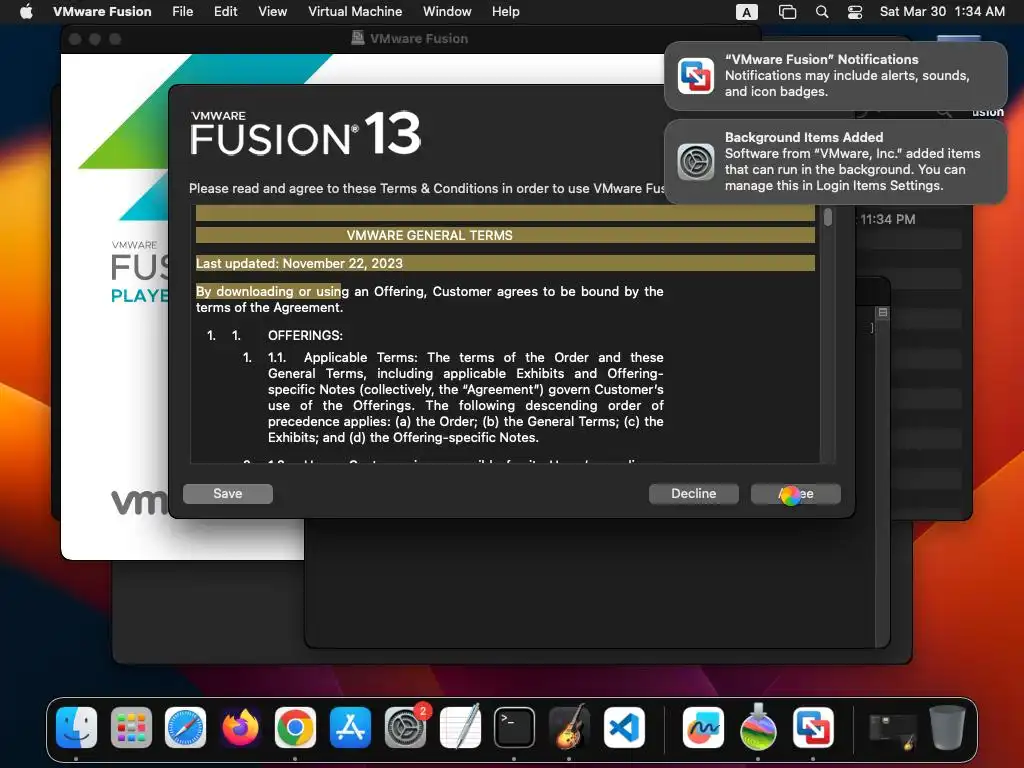Open Spotlight search icon
This screenshot has width=1024, height=768.
pos(822,12)
